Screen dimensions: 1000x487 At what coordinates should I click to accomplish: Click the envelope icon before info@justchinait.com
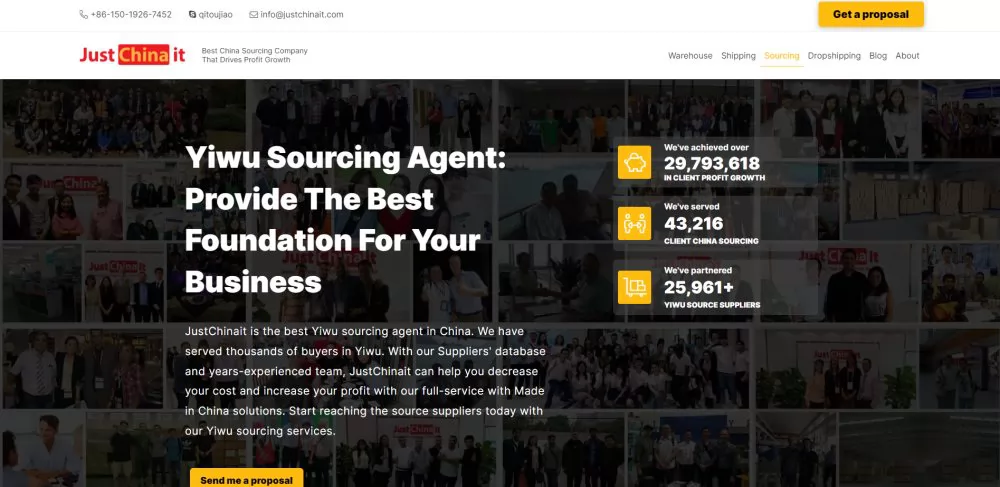(253, 14)
